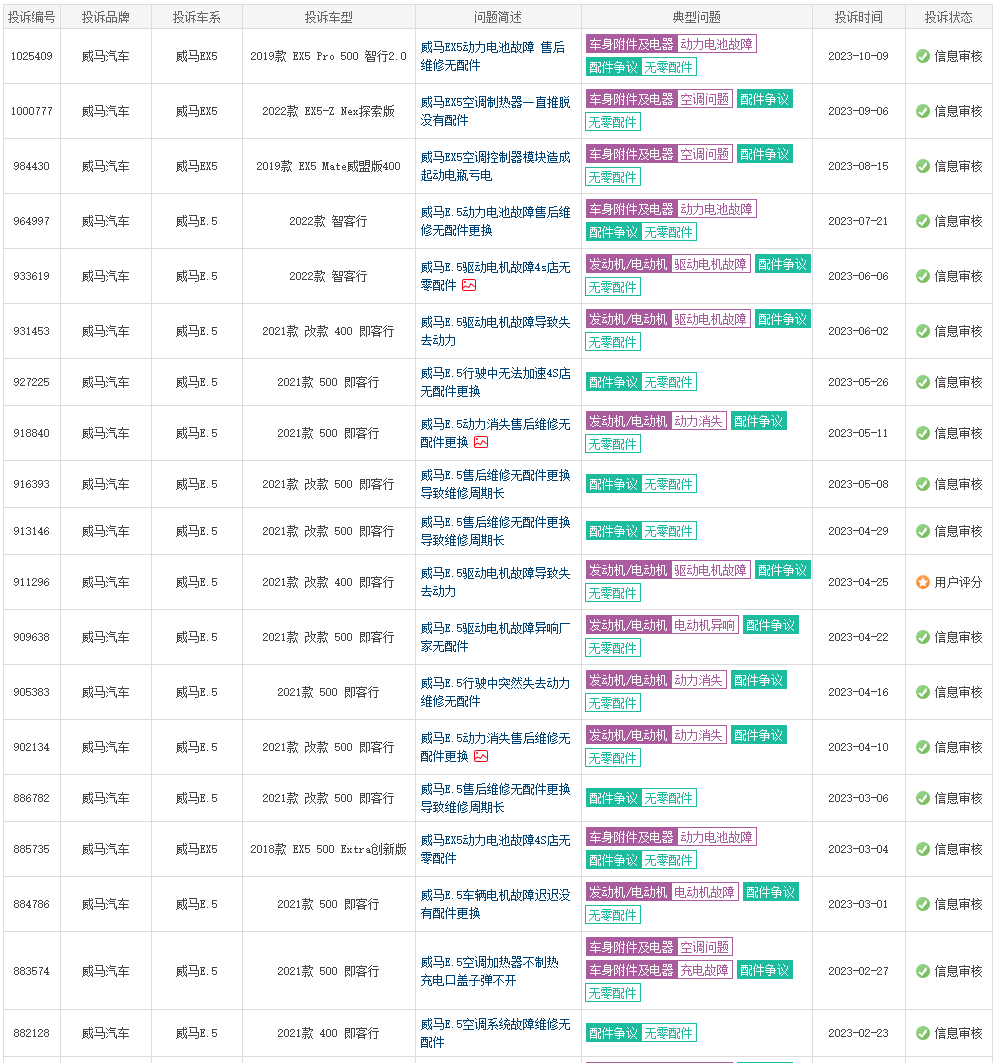Click the 投诉编号 column header
This screenshot has height=1063, width=993.
click(31, 17)
